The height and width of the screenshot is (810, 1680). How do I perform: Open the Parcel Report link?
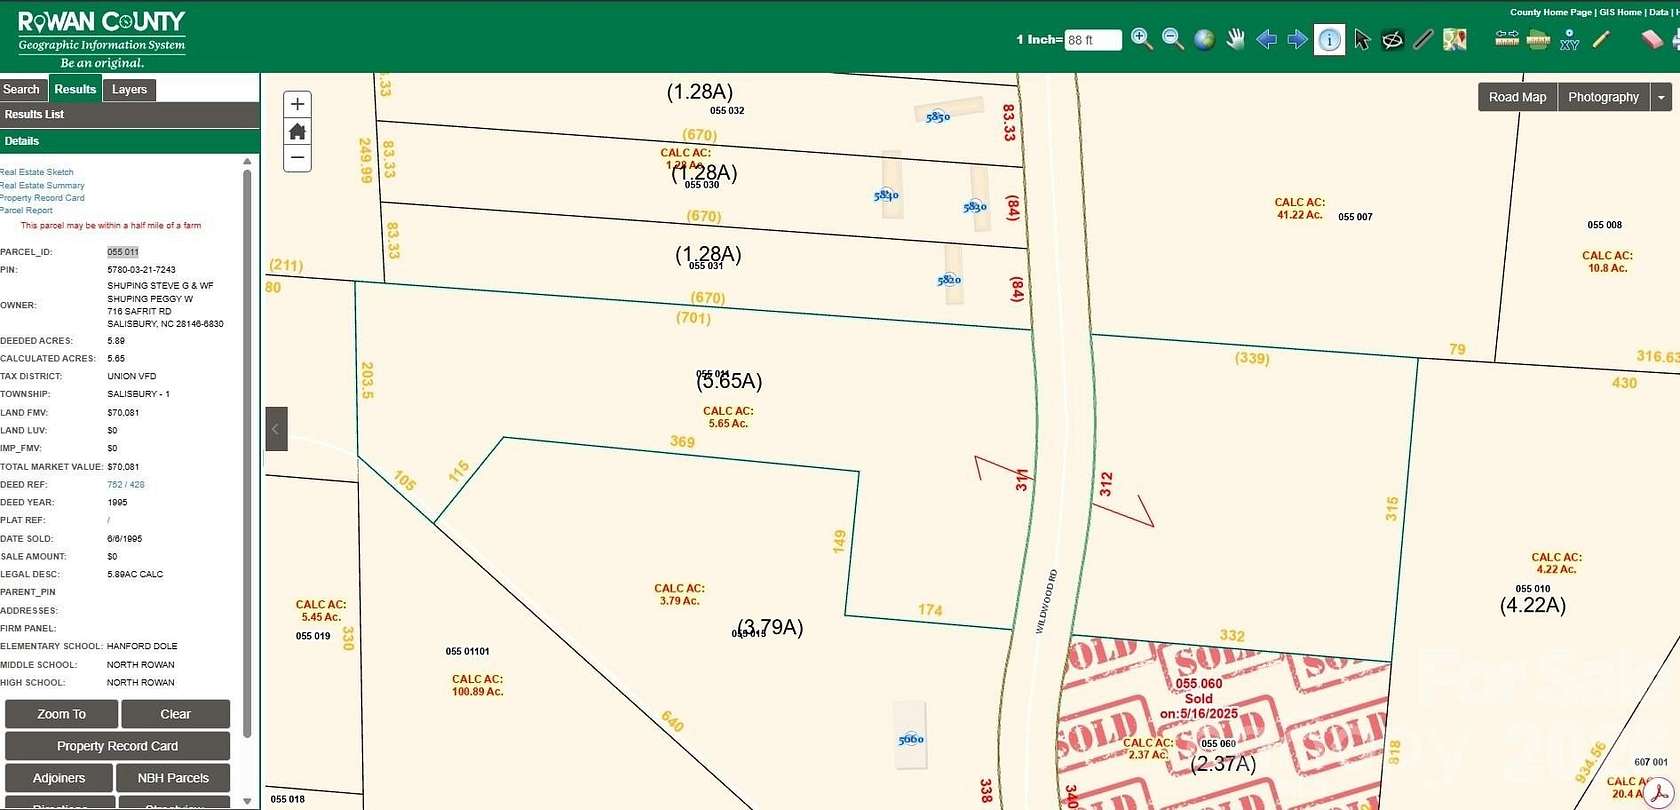pos(27,210)
